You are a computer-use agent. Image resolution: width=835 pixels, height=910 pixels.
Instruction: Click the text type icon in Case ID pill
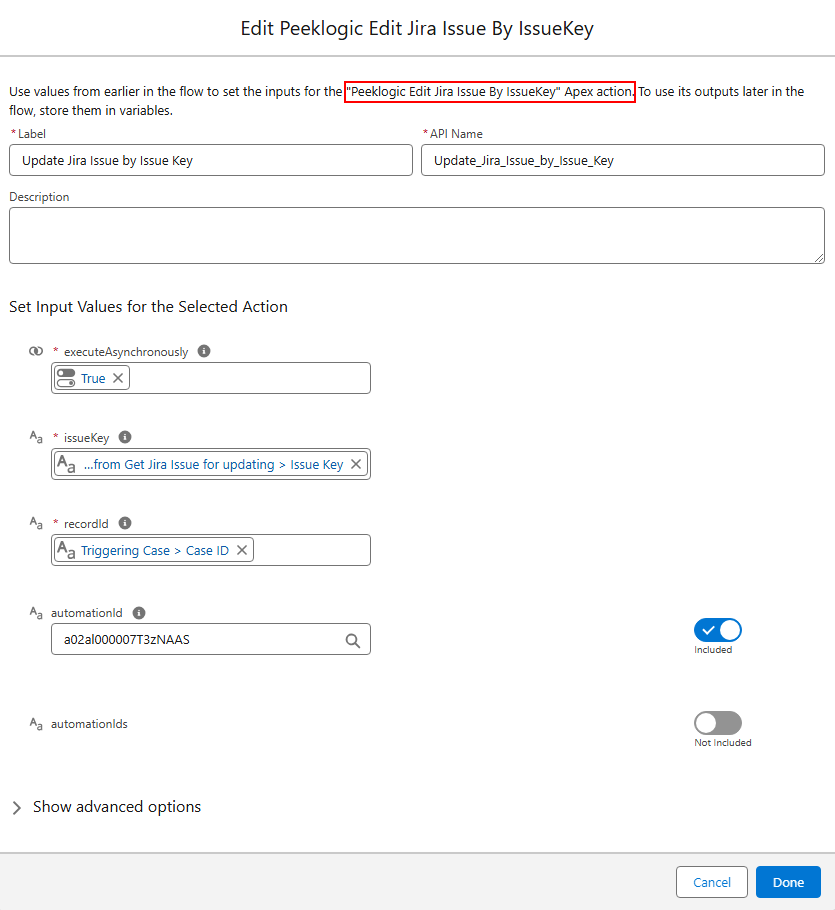(66, 550)
